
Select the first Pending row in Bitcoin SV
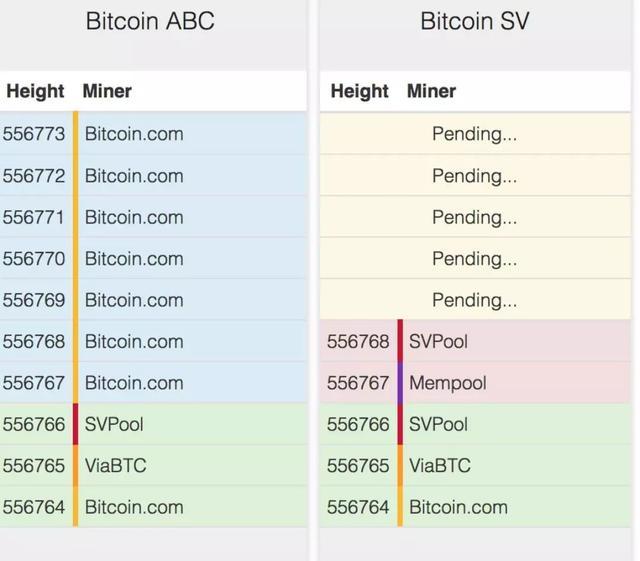[475, 134]
